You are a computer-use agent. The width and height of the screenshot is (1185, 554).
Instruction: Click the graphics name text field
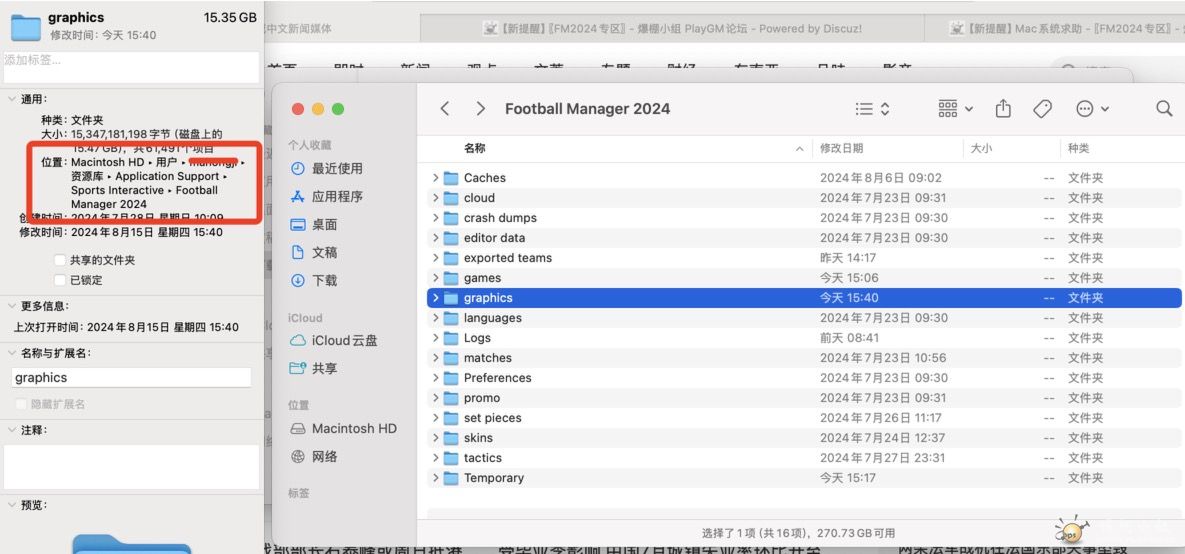click(x=131, y=378)
